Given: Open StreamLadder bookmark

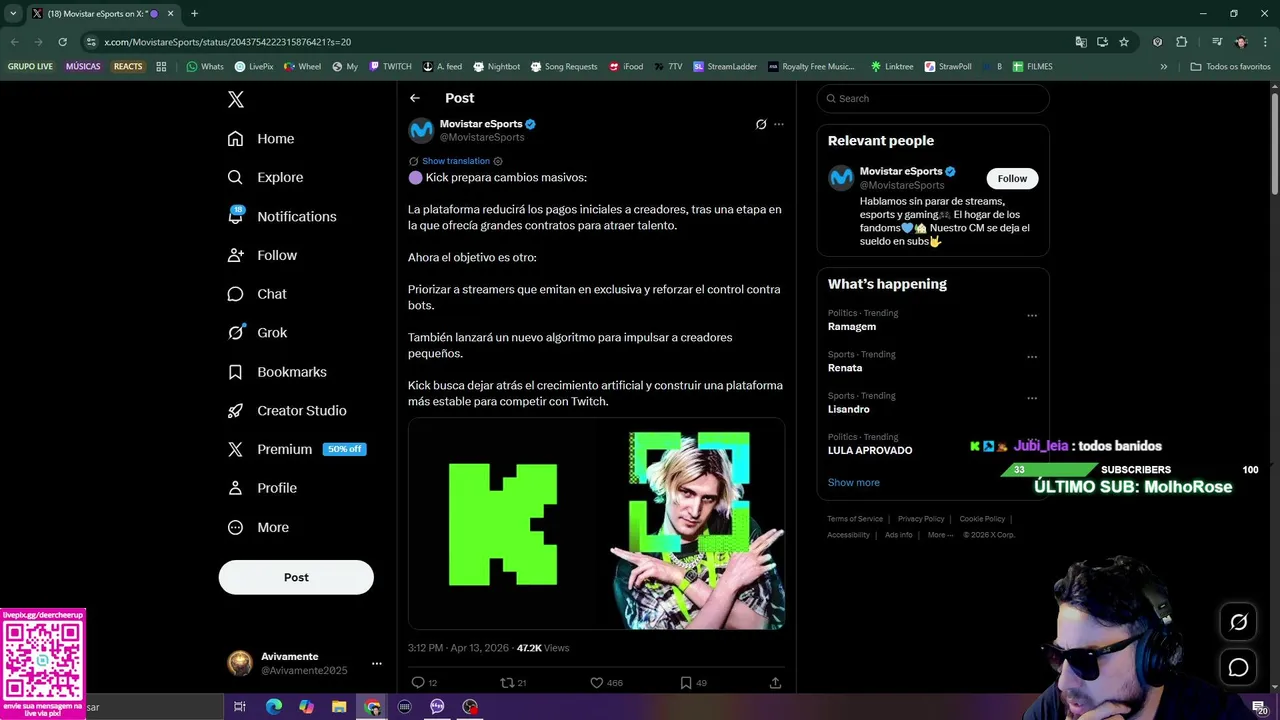Looking at the screenshot, I should click(725, 67).
